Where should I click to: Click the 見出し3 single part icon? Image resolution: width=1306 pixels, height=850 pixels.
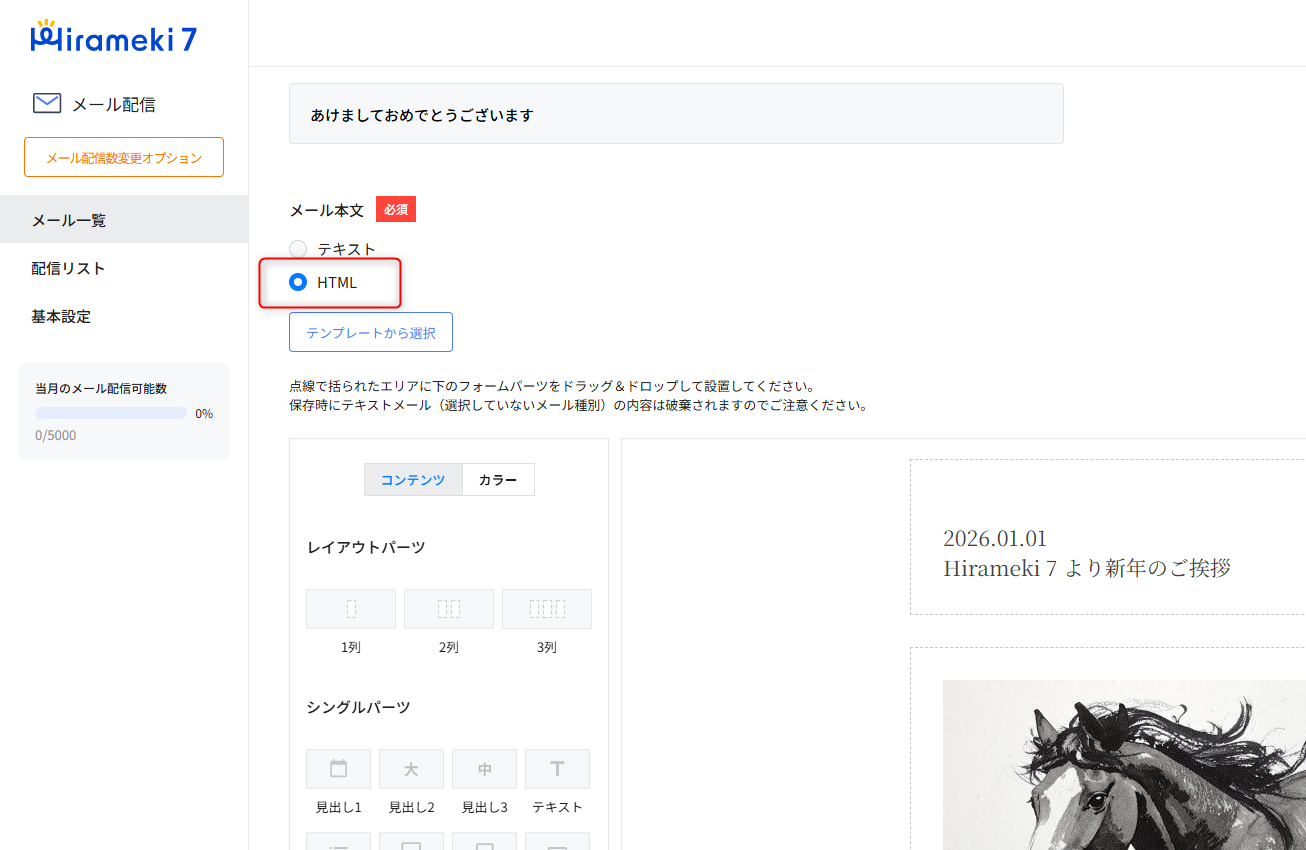484,769
